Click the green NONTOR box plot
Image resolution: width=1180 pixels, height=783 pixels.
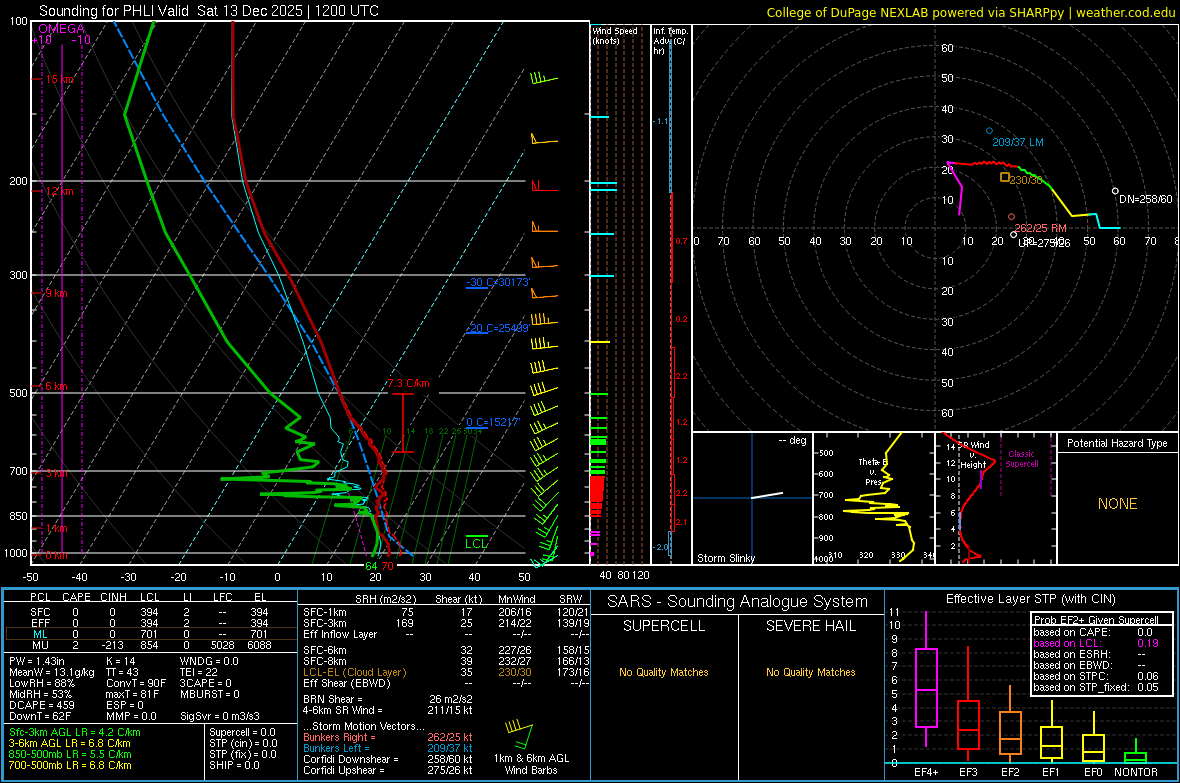pyautogui.click(x=1136, y=752)
